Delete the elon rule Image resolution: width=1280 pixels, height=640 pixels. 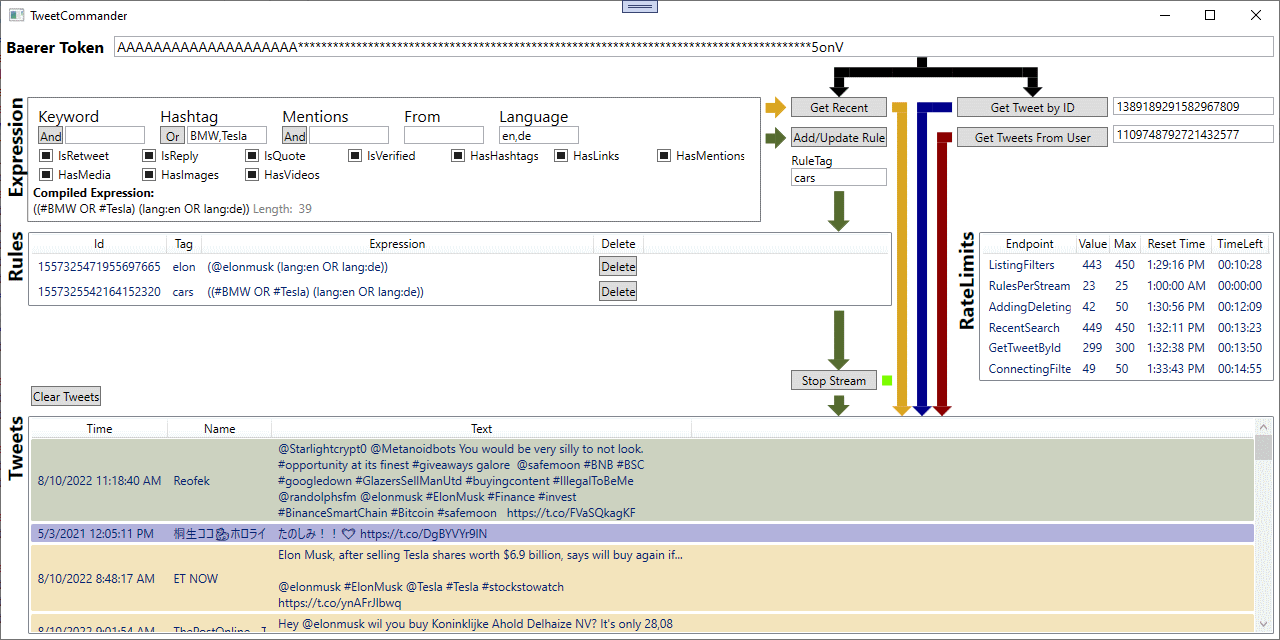pyautogui.click(x=618, y=267)
